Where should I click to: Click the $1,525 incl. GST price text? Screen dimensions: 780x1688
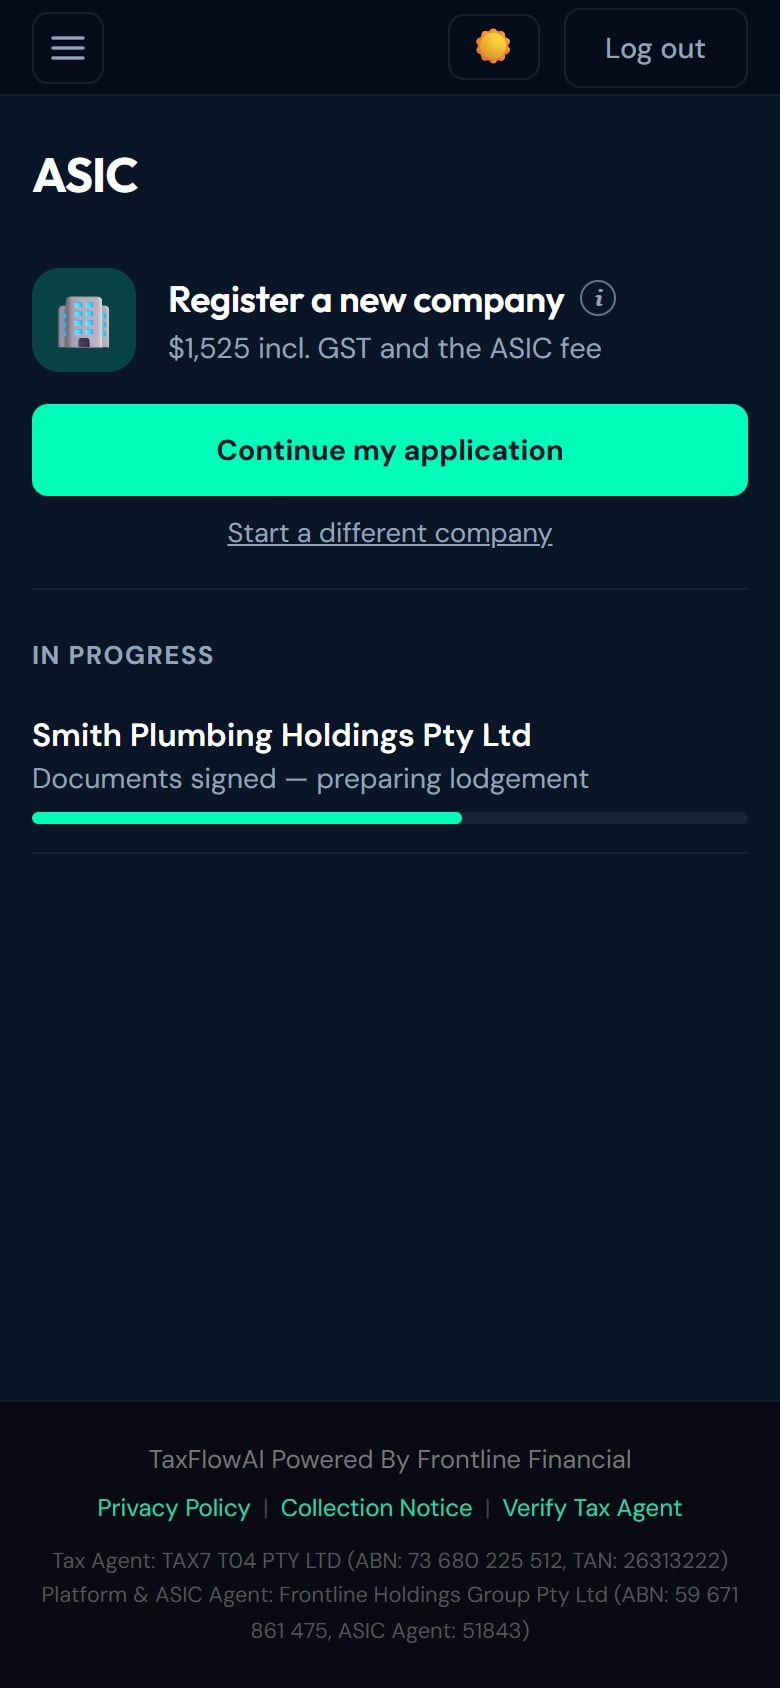point(385,348)
